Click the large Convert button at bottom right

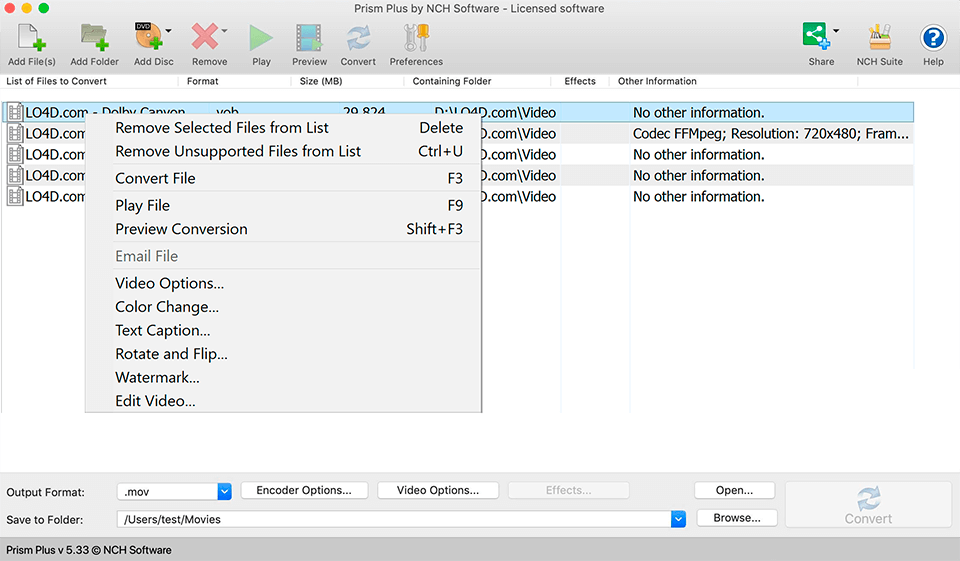pyautogui.click(x=868, y=505)
